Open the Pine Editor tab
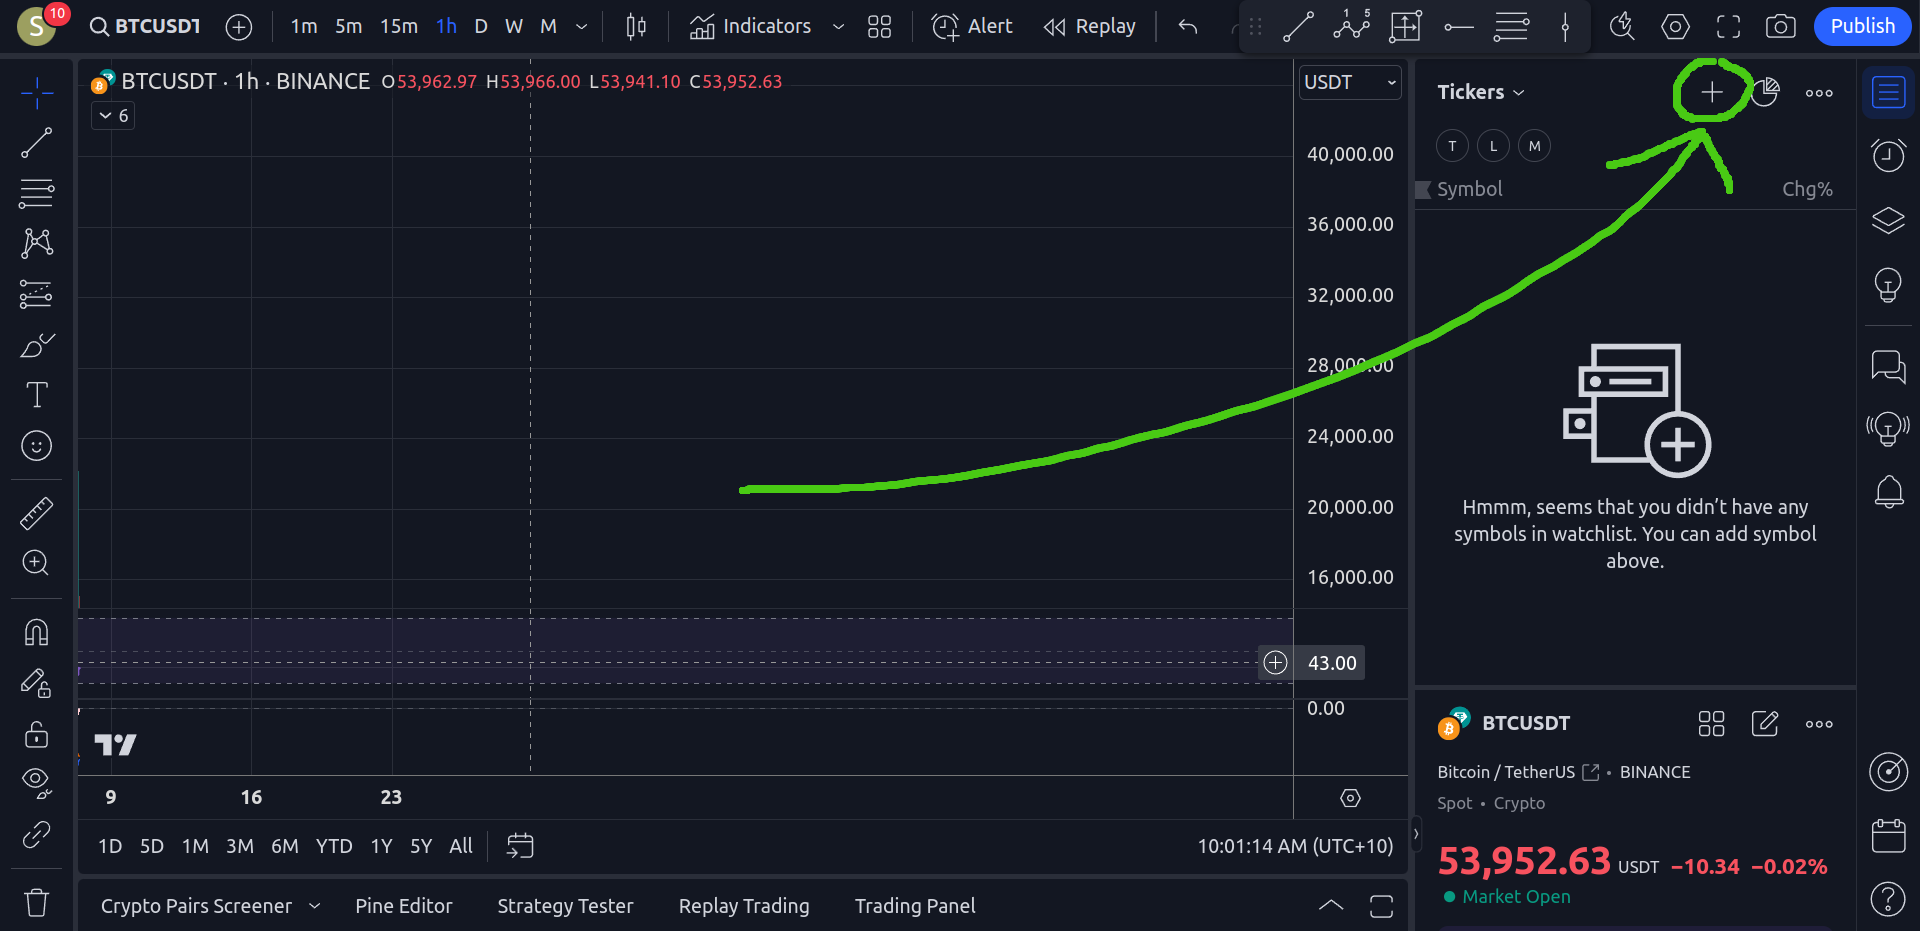The width and height of the screenshot is (1920, 931). click(404, 906)
